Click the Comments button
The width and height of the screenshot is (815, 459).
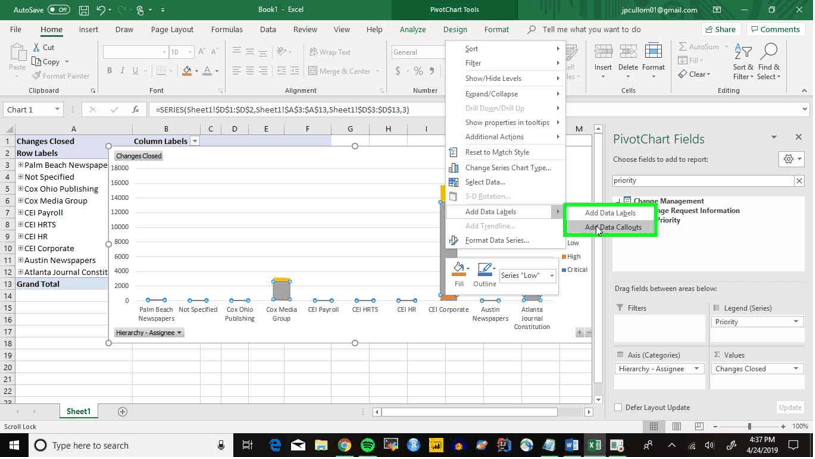pos(775,30)
